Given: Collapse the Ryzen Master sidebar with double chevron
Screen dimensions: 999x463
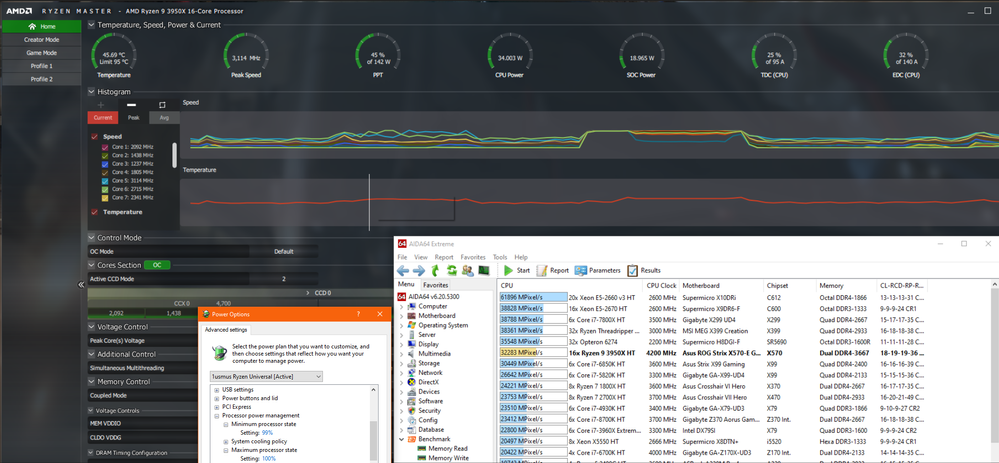Looking at the screenshot, I should [81, 285].
